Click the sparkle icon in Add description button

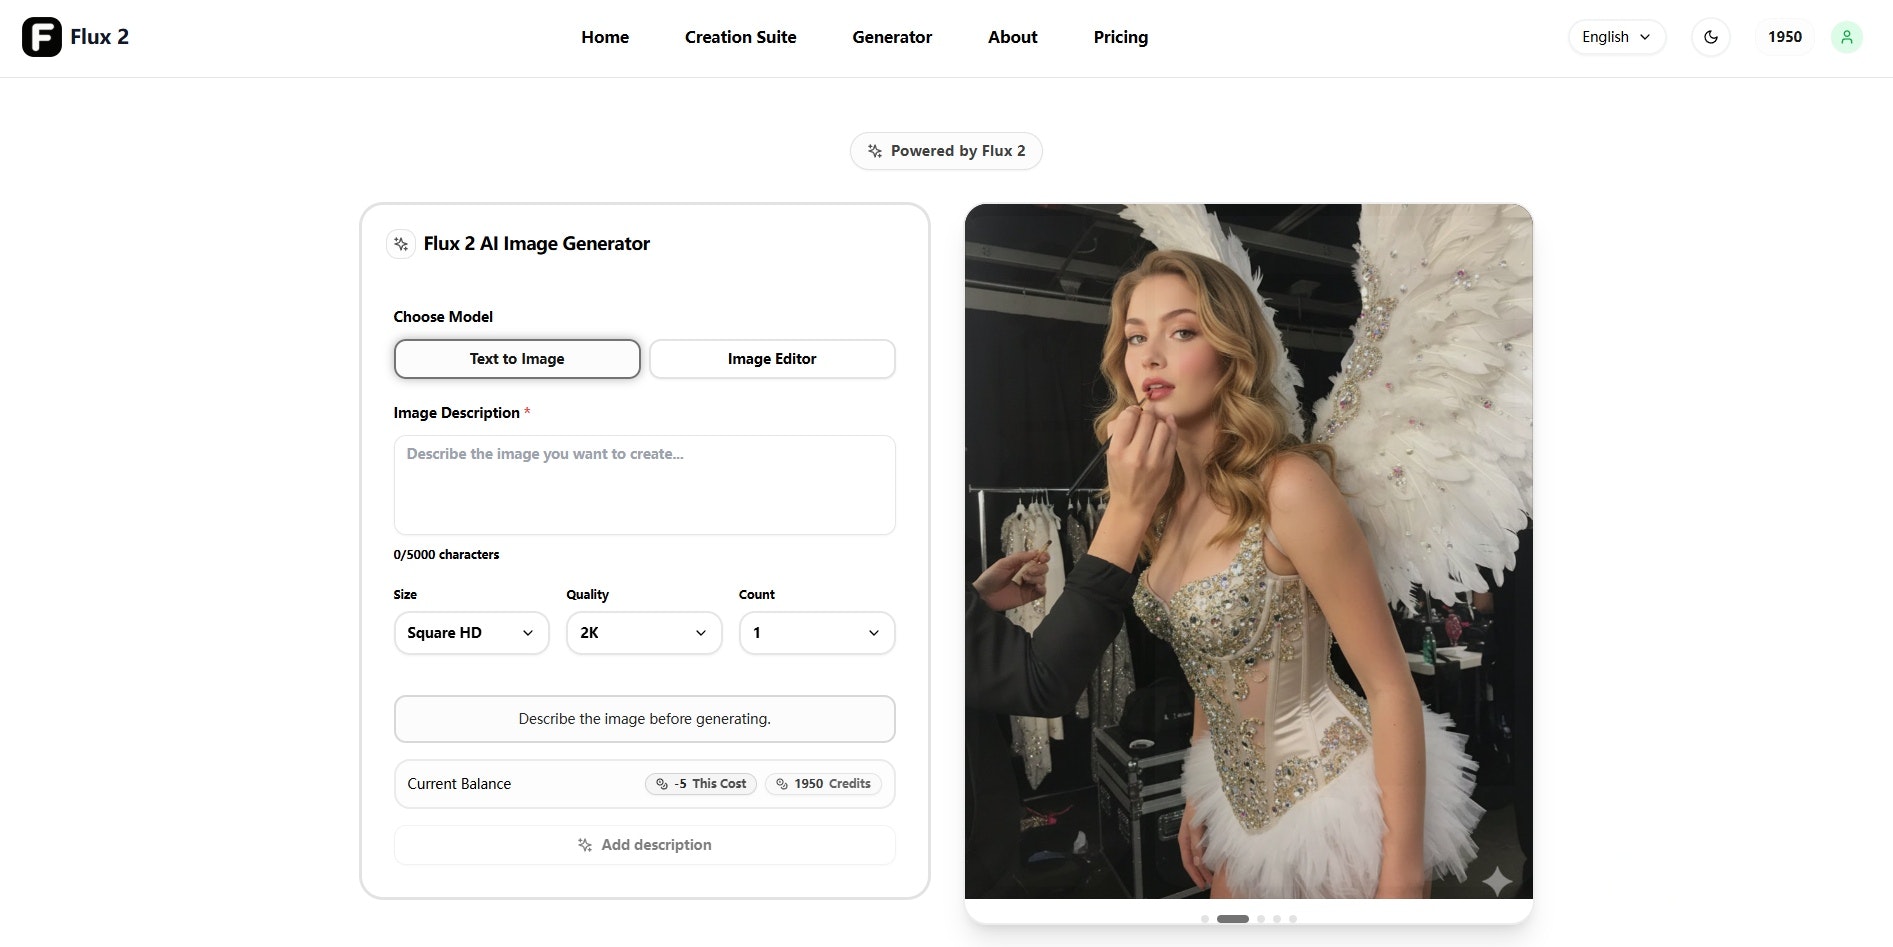[585, 845]
